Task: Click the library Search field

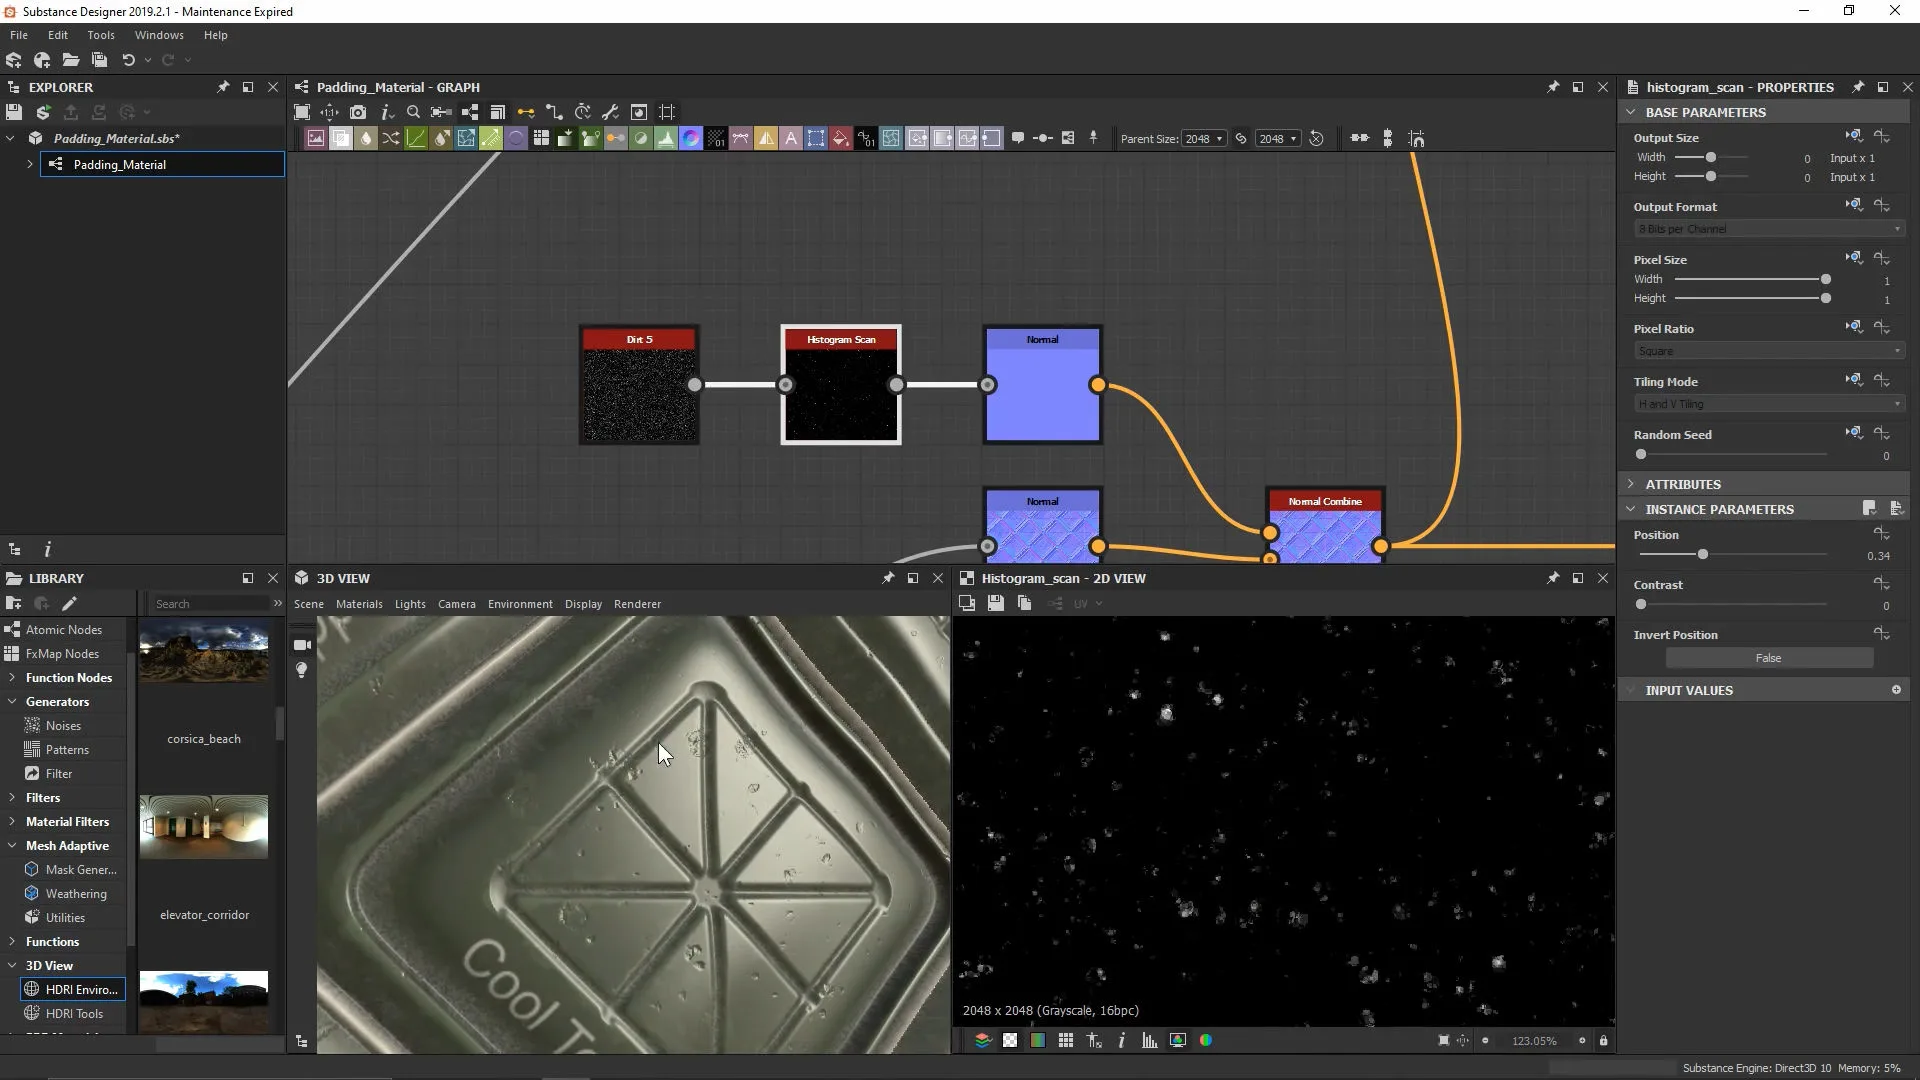Action: tap(211, 604)
